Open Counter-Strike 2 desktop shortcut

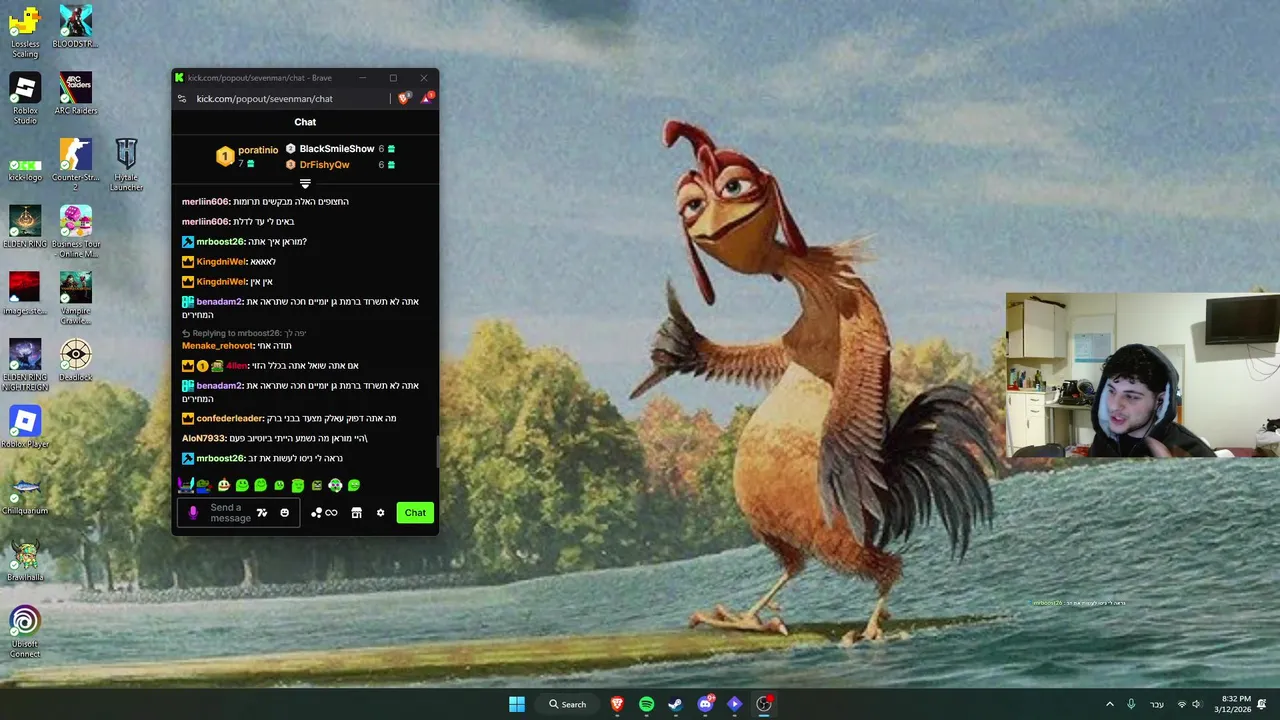(x=75, y=166)
